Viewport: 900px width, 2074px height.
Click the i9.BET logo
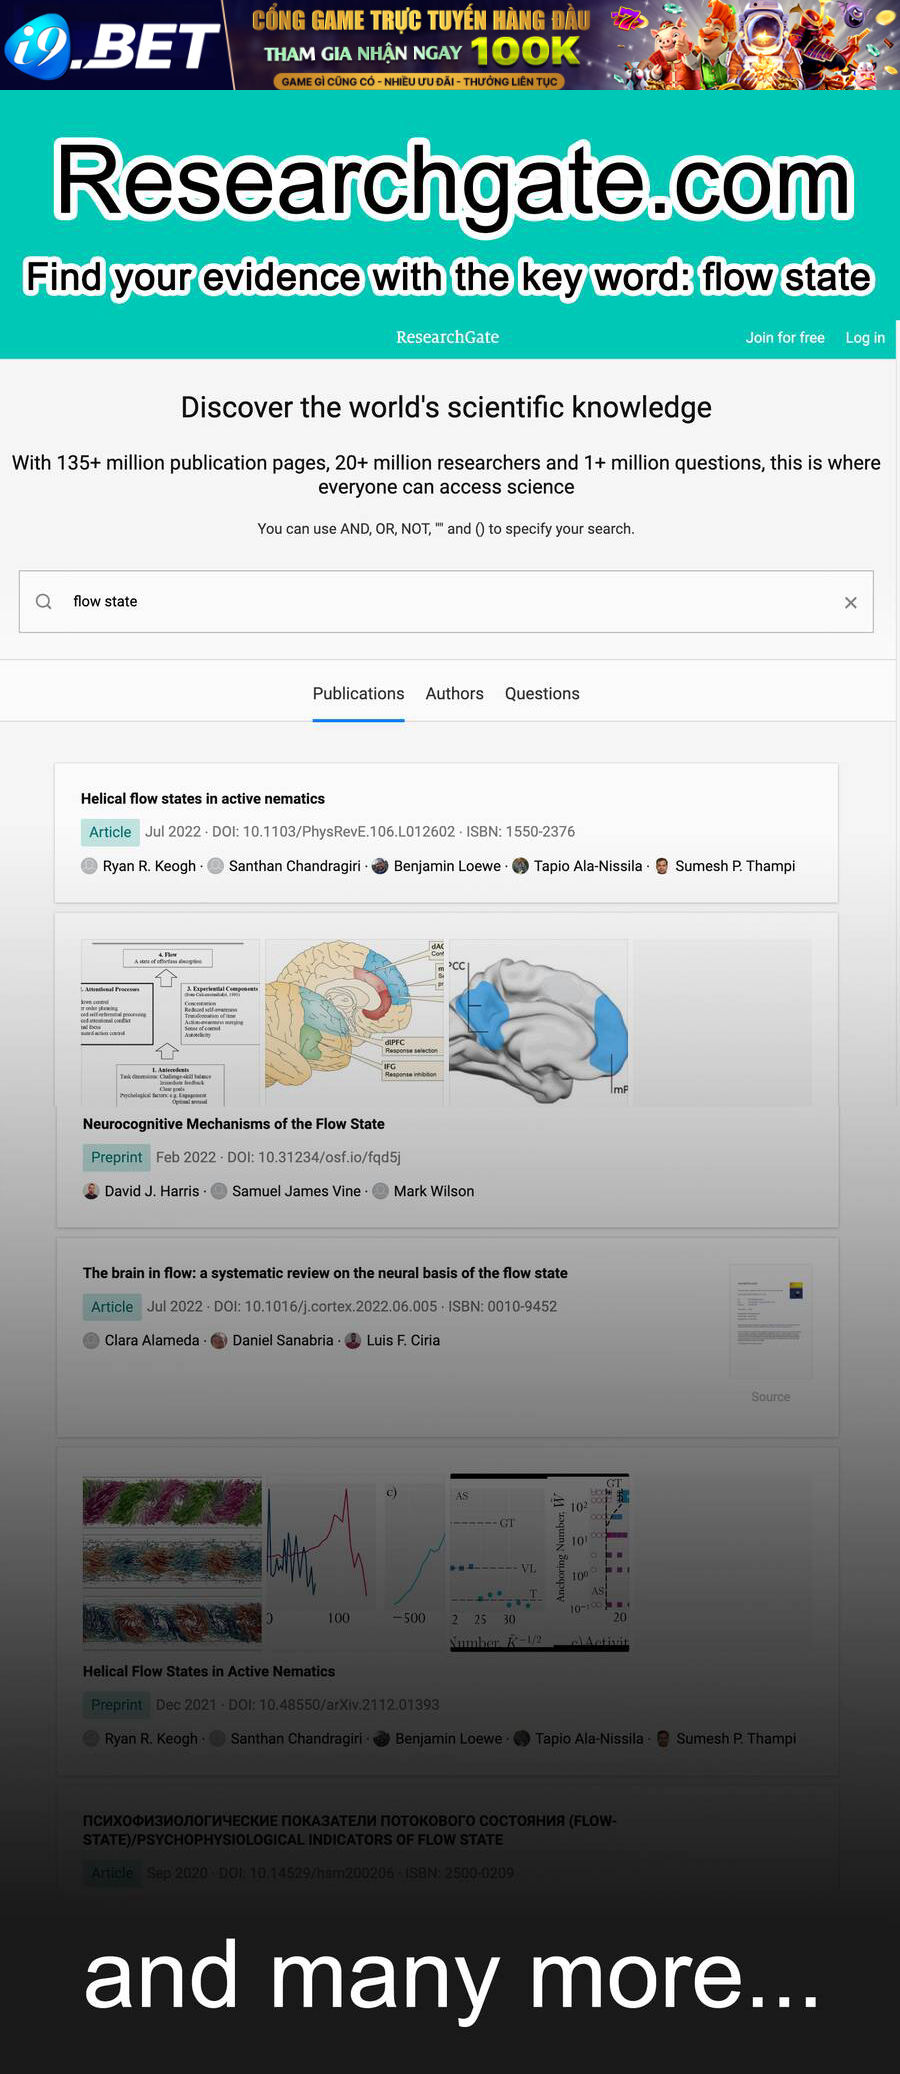pyautogui.click(x=112, y=47)
